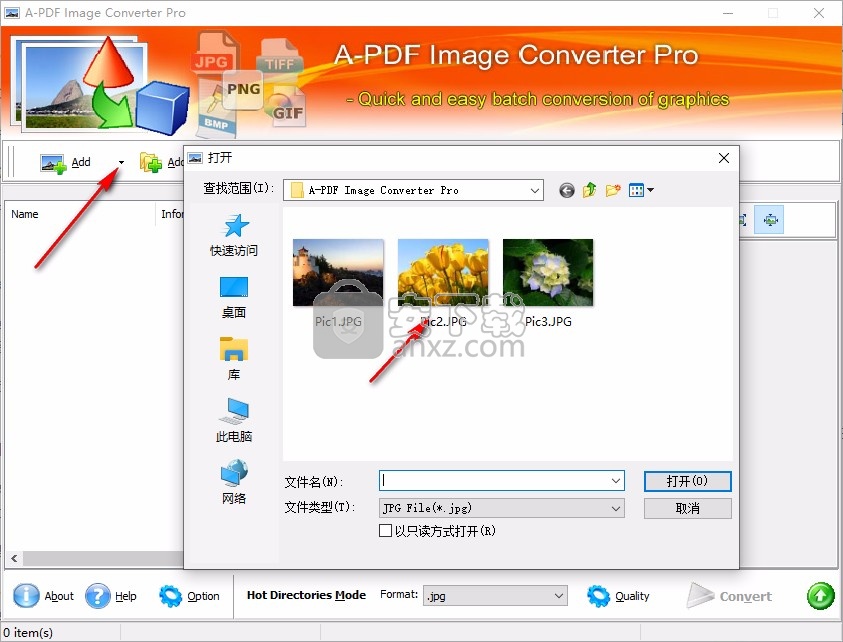Open This PC (此电脑) in the sidebar
The height and width of the screenshot is (642, 843).
[x=234, y=420]
